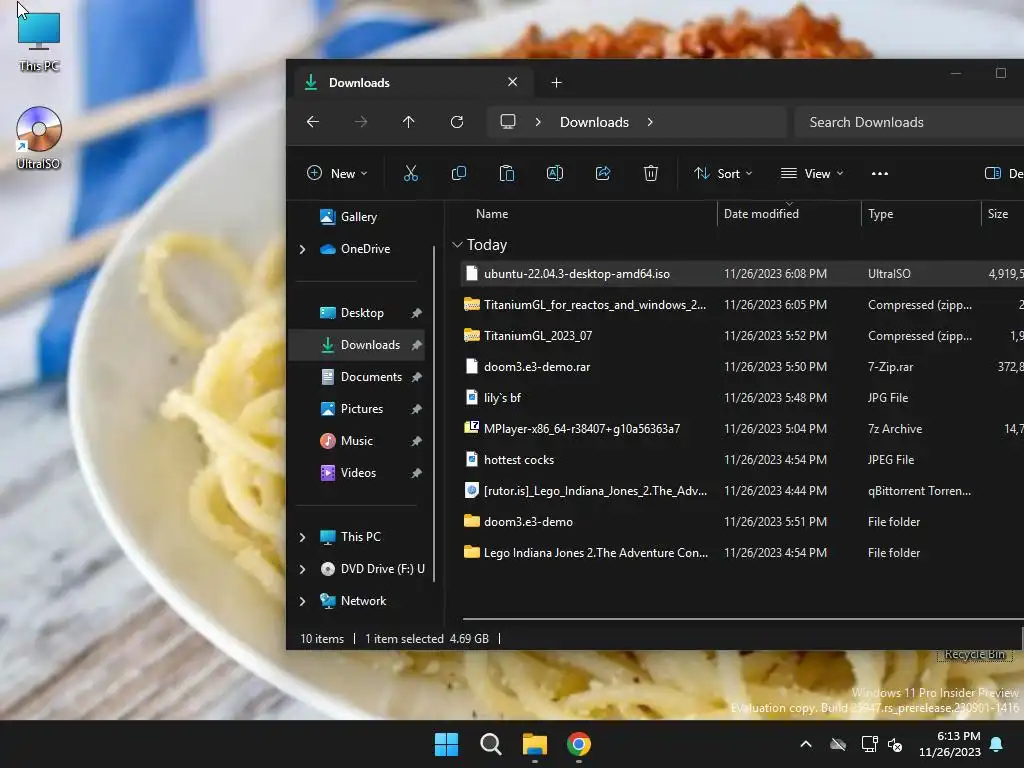
Task: Select the MPlayer-x86_64 7z archive
Action: [x=742, y=428]
